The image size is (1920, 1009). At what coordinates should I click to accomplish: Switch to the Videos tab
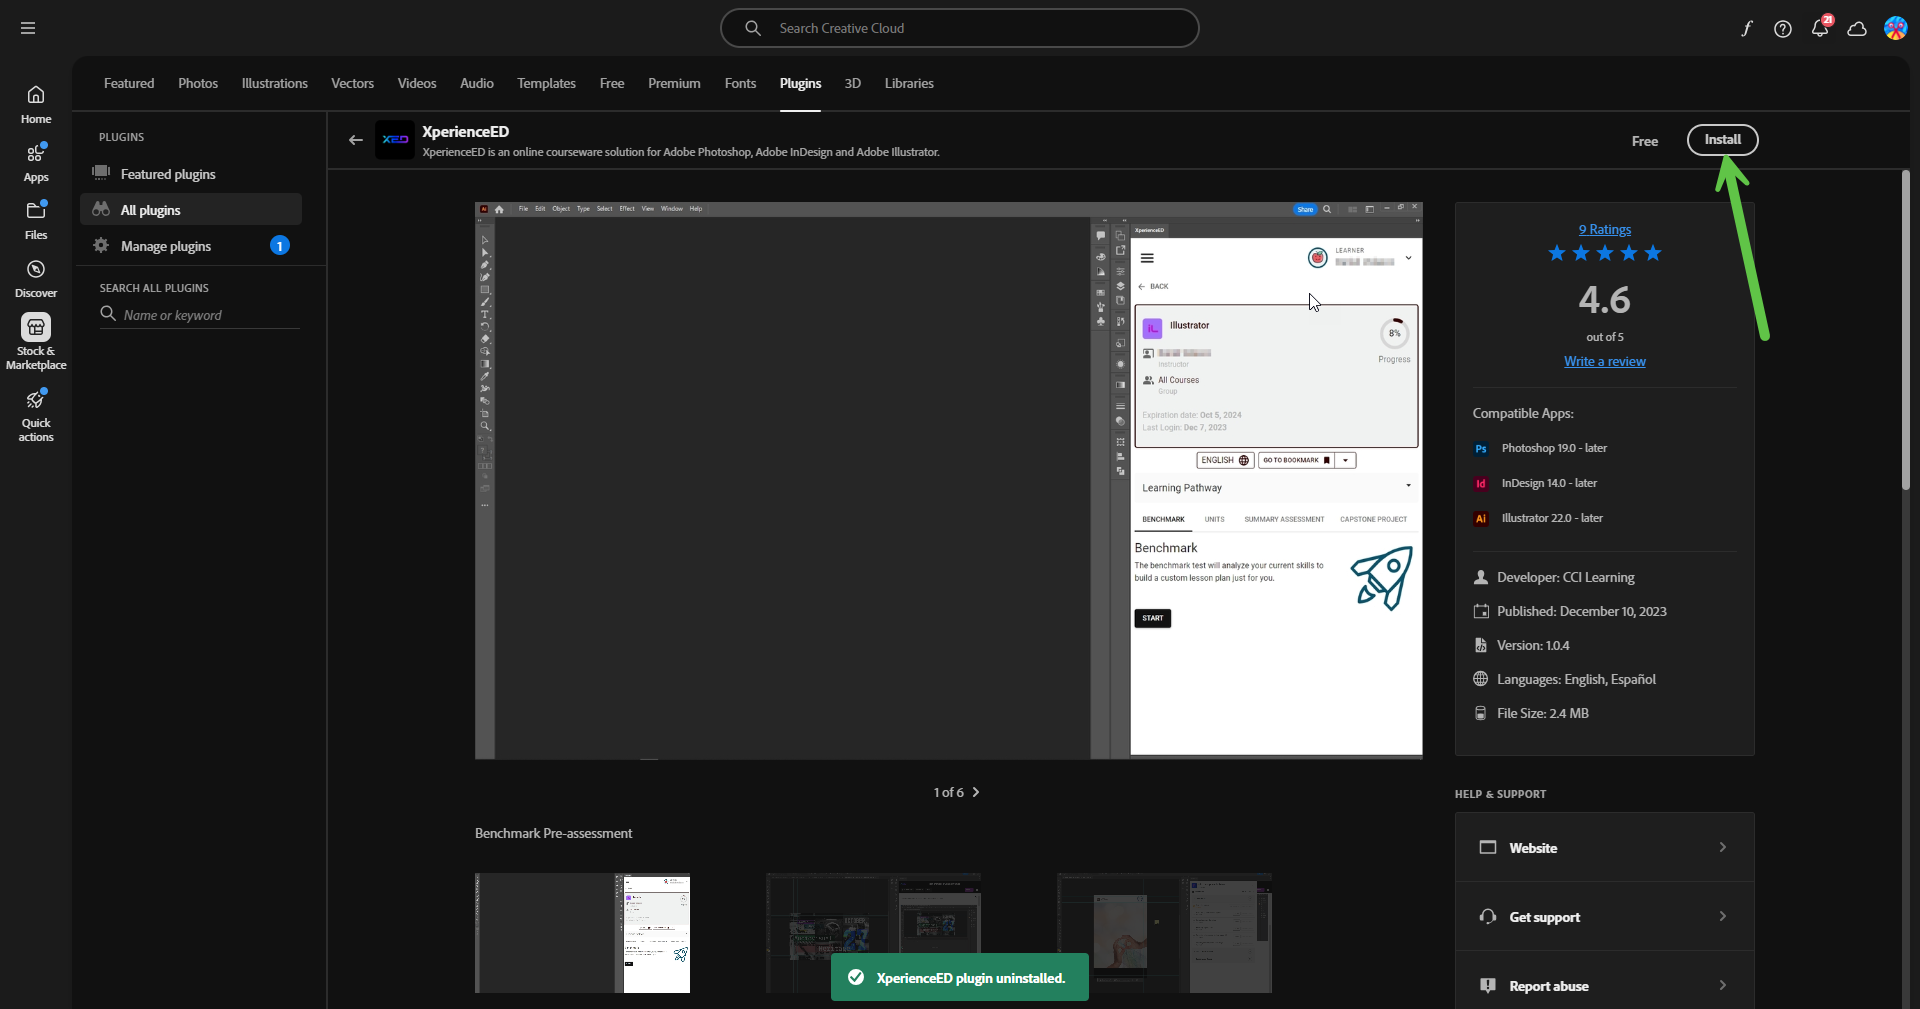(417, 83)
